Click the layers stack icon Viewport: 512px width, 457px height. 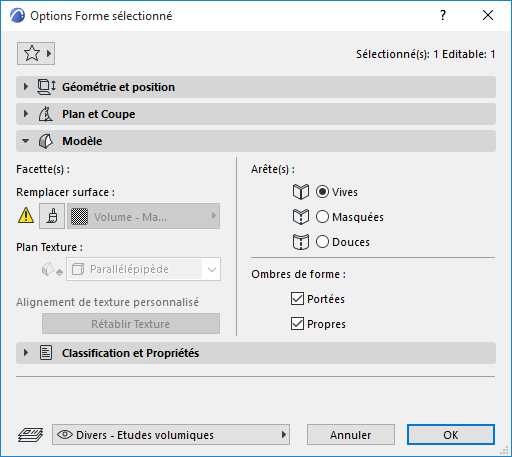pos(30,435)
